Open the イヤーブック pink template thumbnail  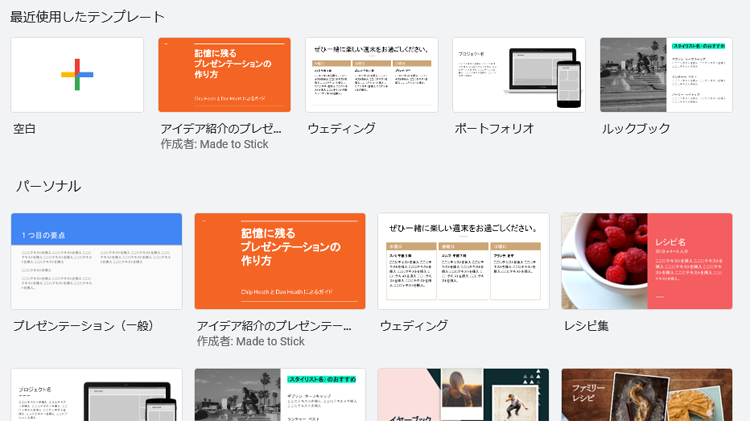coord(463,395)
